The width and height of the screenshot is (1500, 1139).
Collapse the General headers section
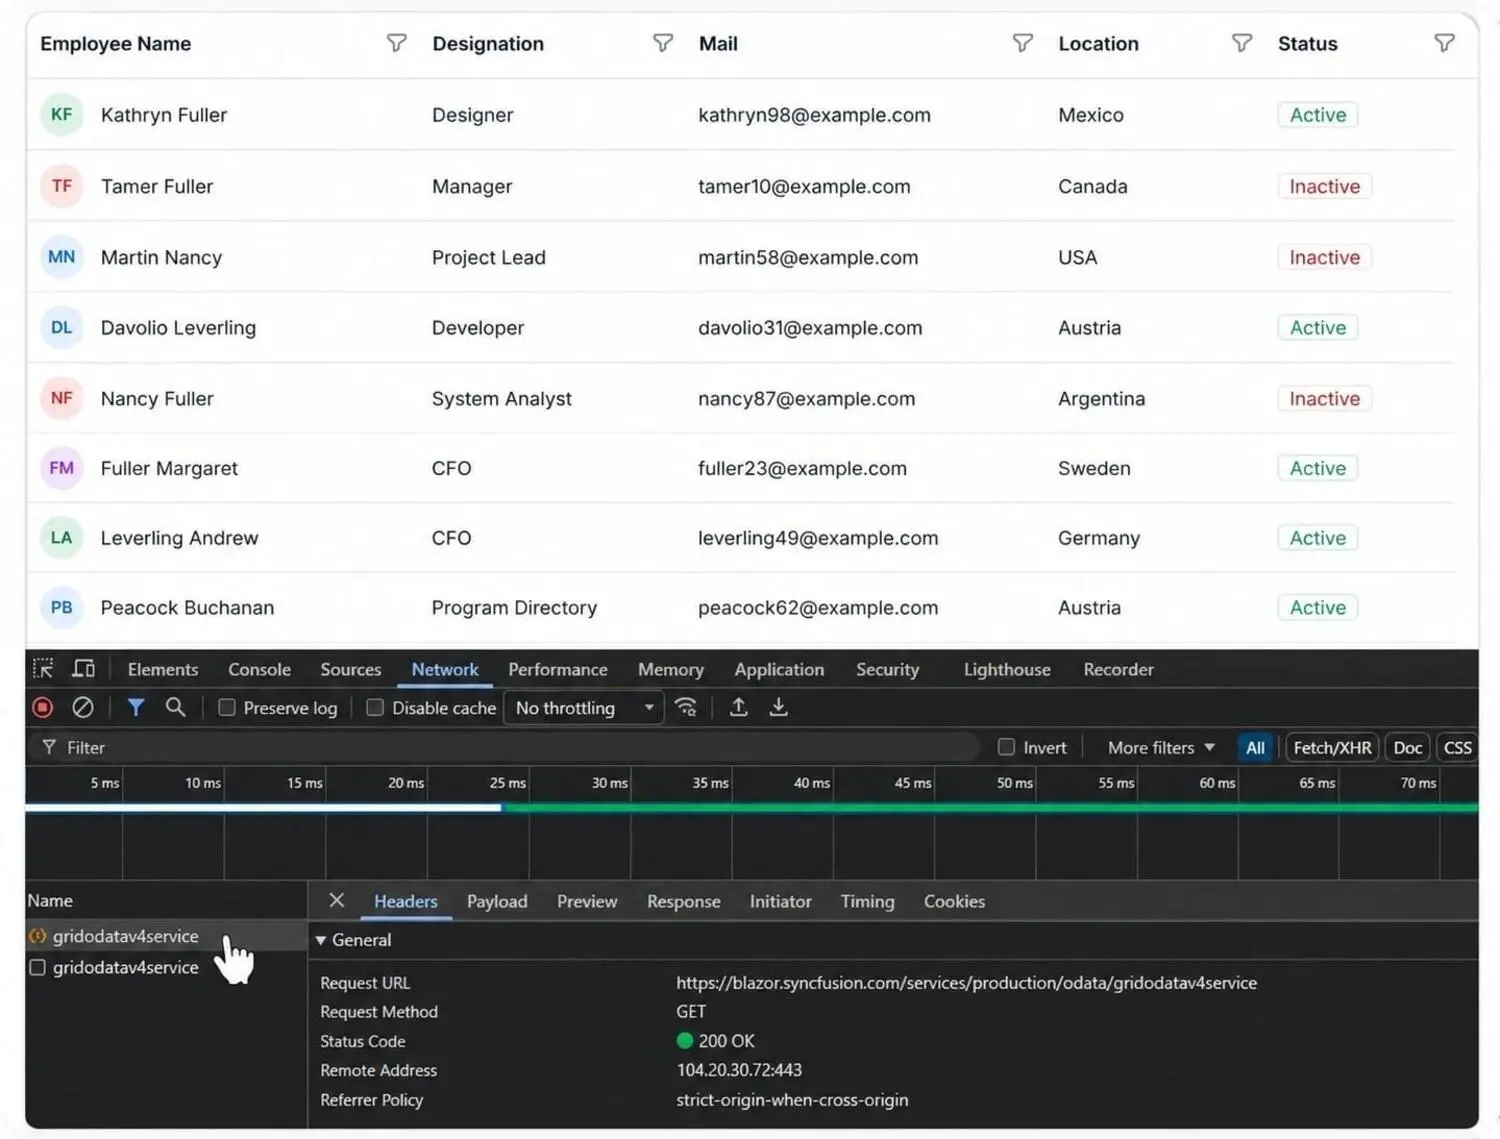point(321,940)
